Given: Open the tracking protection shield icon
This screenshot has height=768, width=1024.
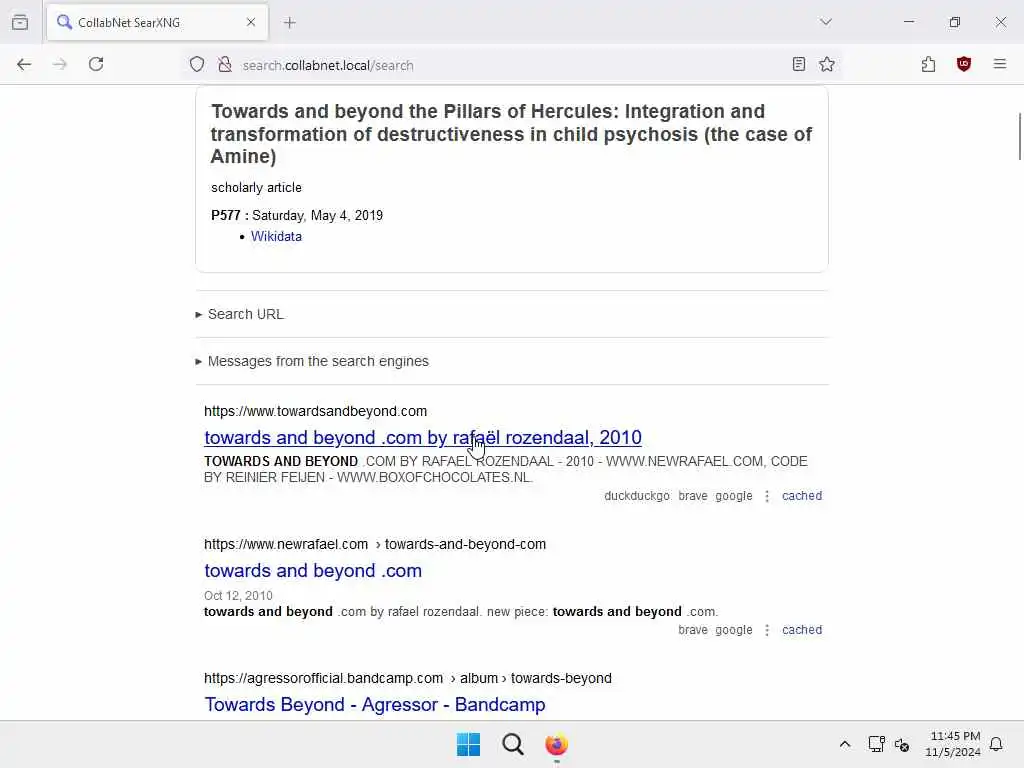Looking at the screenshot, I should coord(197,65).
